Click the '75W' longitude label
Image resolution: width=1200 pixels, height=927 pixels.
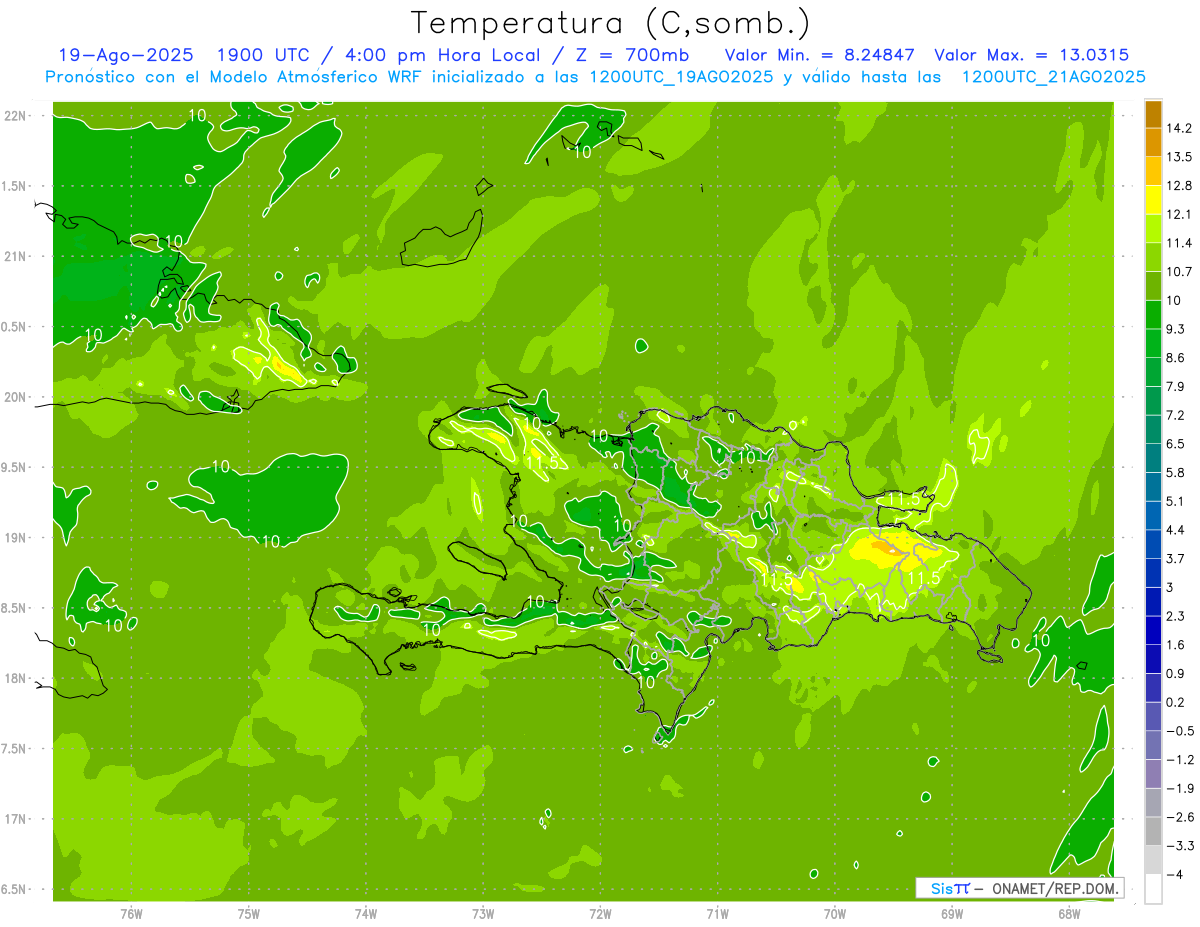[249, 913]
